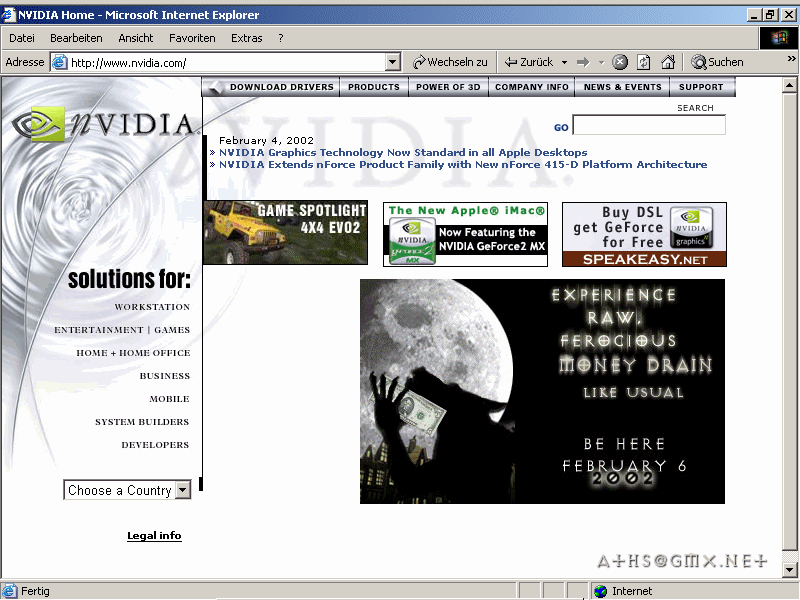Open the Forward history dropdown arrow

coord(602,62)
